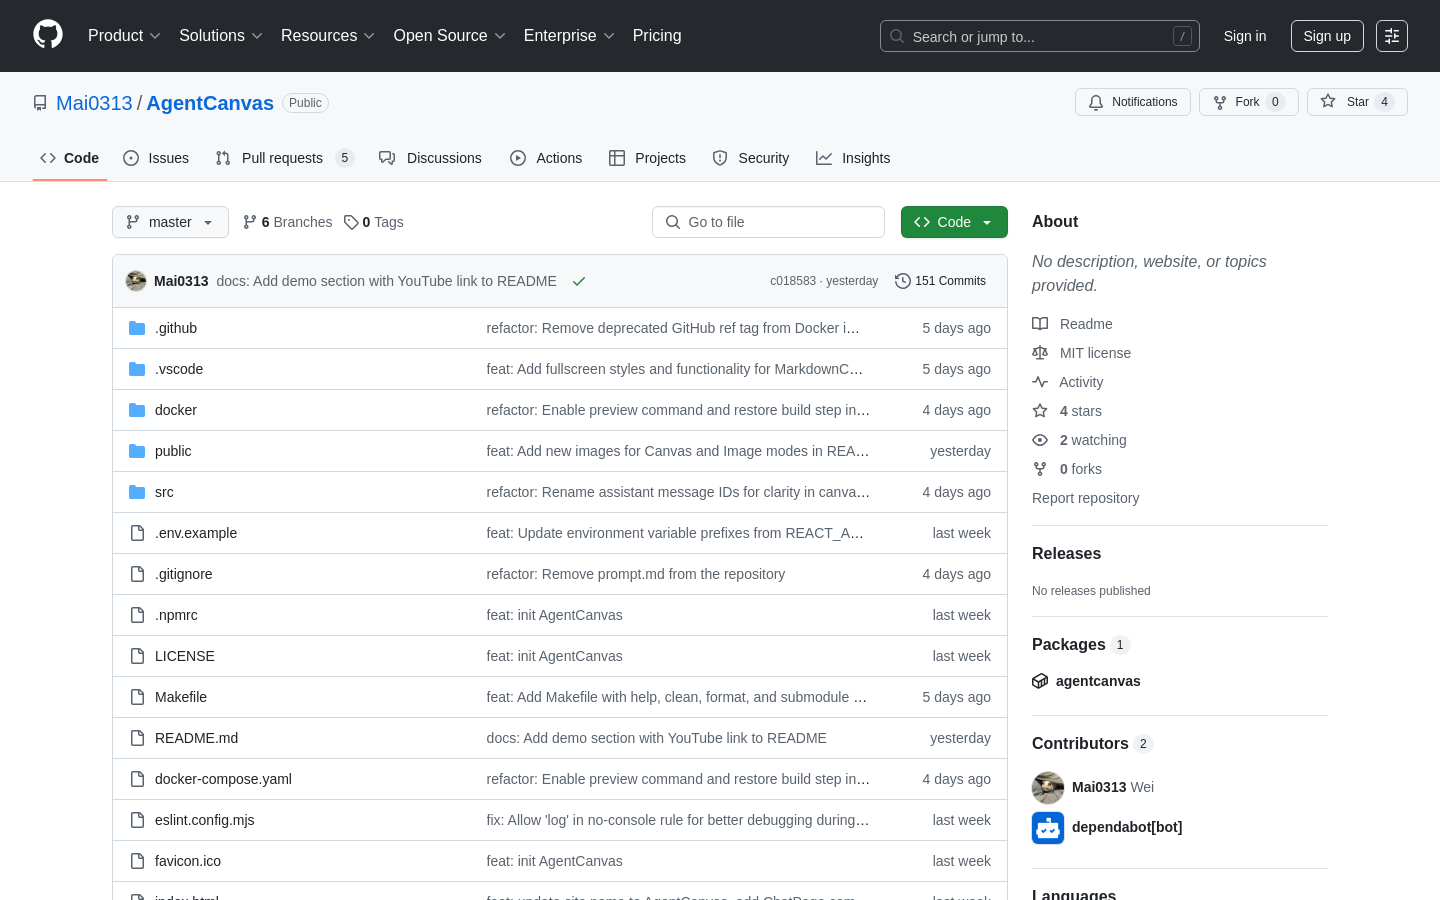Expand the Open Source menu

pyautogui.click(x=450, y=36)
